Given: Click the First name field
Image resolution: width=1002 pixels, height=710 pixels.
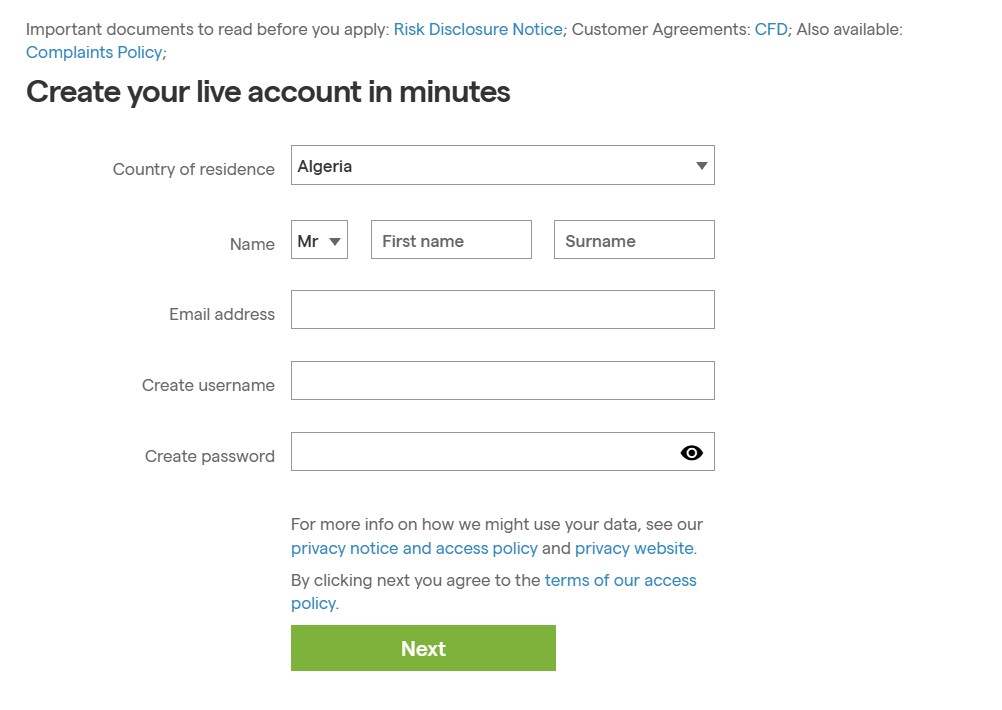Looking at the screenshot, I should tap(451, 241).
